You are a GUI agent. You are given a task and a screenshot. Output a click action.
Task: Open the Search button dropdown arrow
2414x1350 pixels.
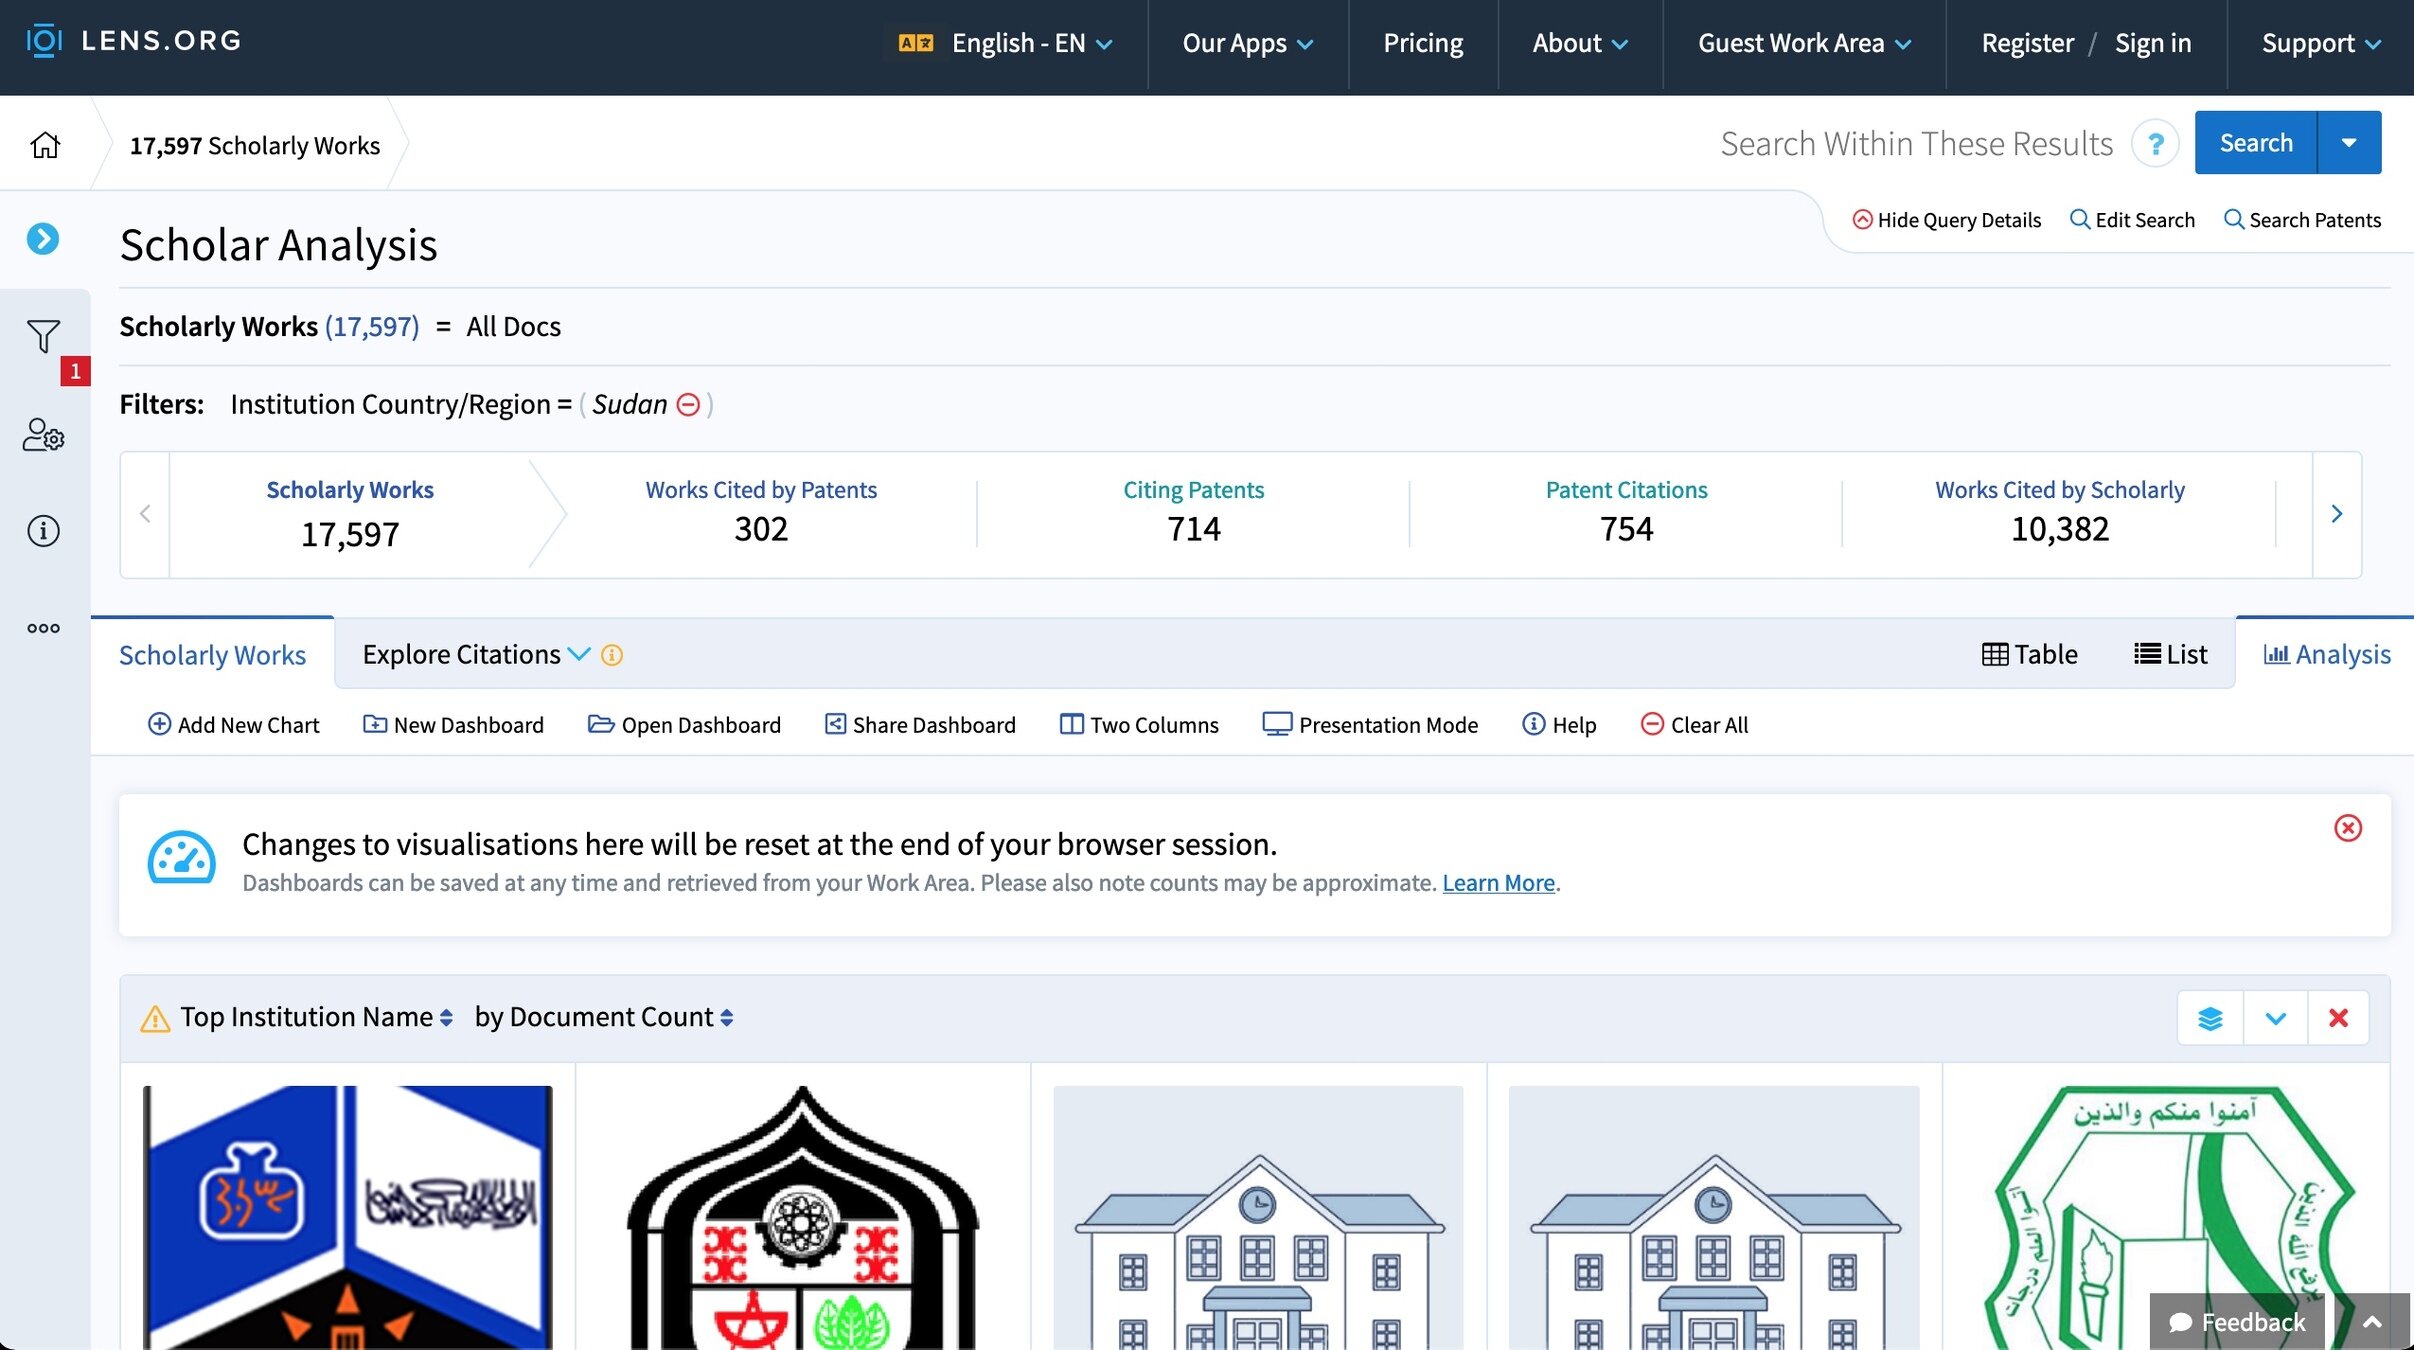click(x=2349, y=142)
